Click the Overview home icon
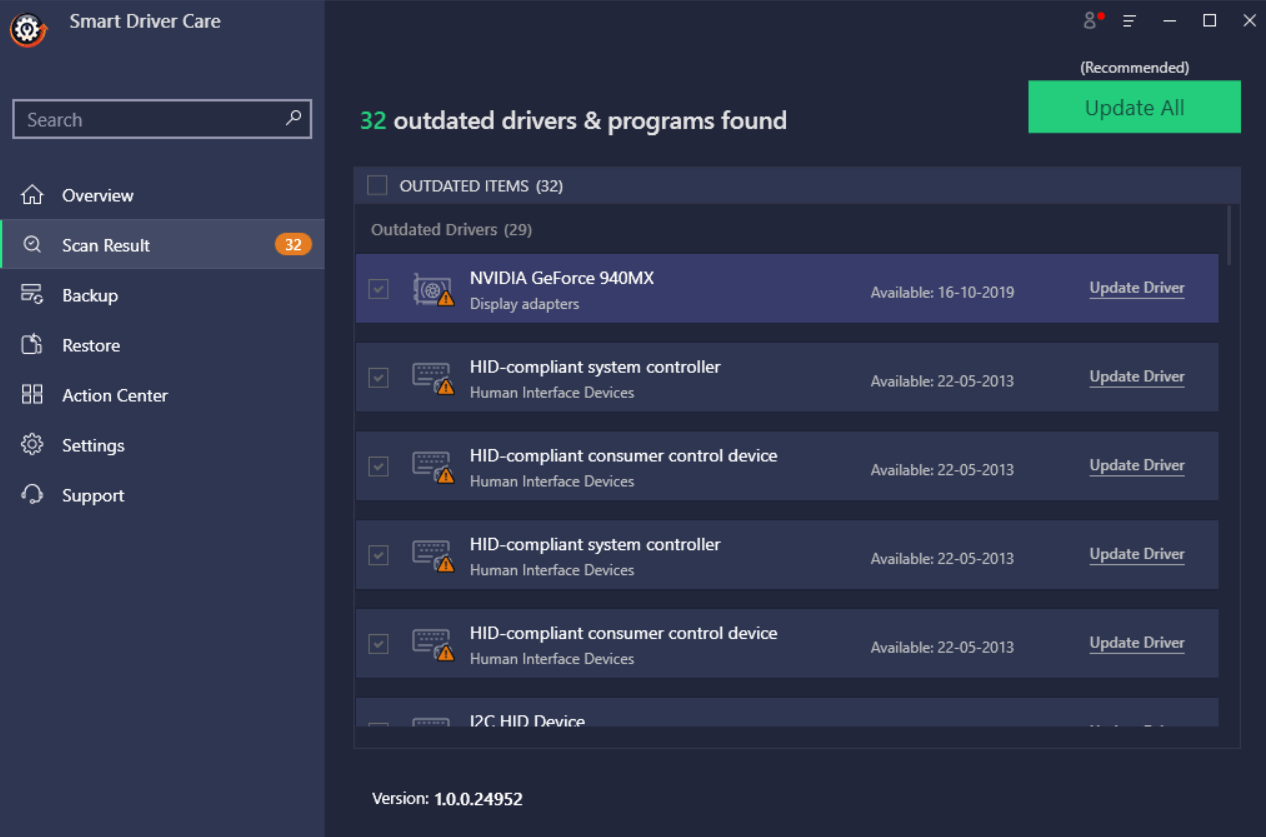Image resolution: width=1266 pixels, height=837 pixels. [x=32, y=195]
